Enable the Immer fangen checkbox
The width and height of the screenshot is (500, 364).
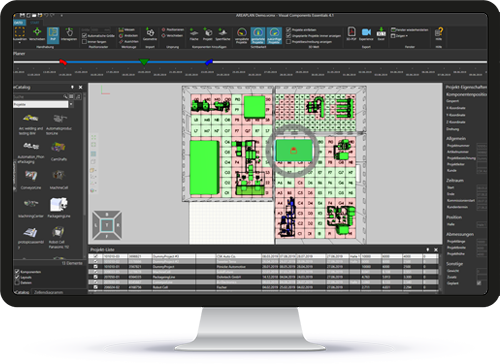tap(84, 42)
